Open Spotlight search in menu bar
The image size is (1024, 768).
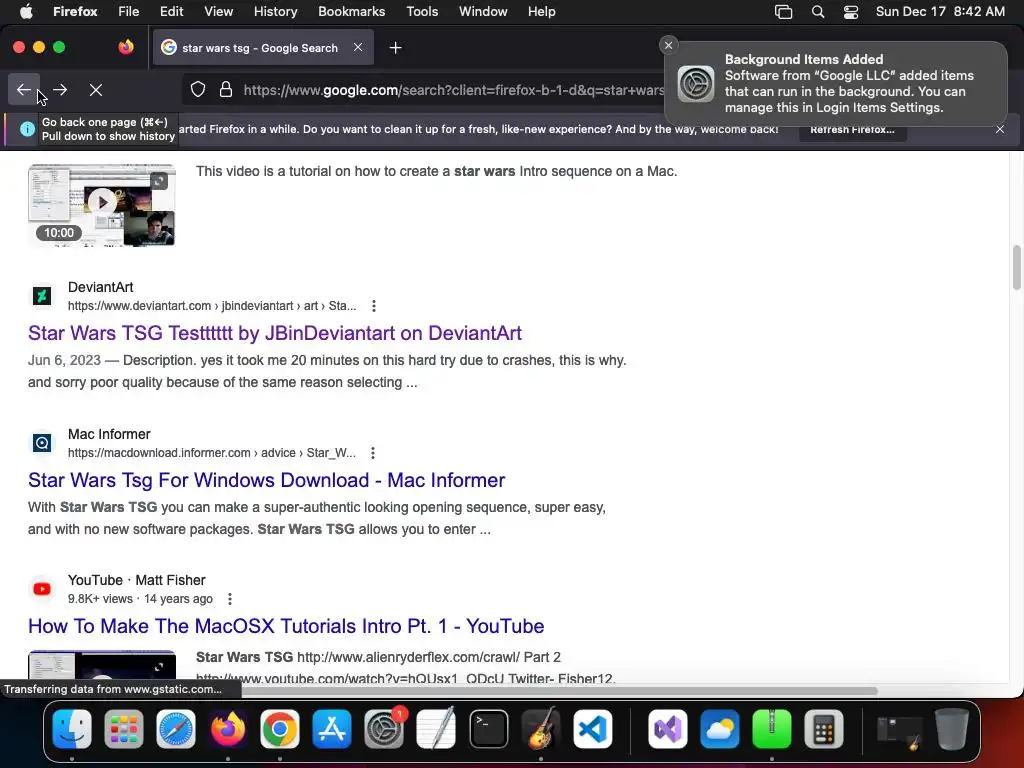coord(818,12)
